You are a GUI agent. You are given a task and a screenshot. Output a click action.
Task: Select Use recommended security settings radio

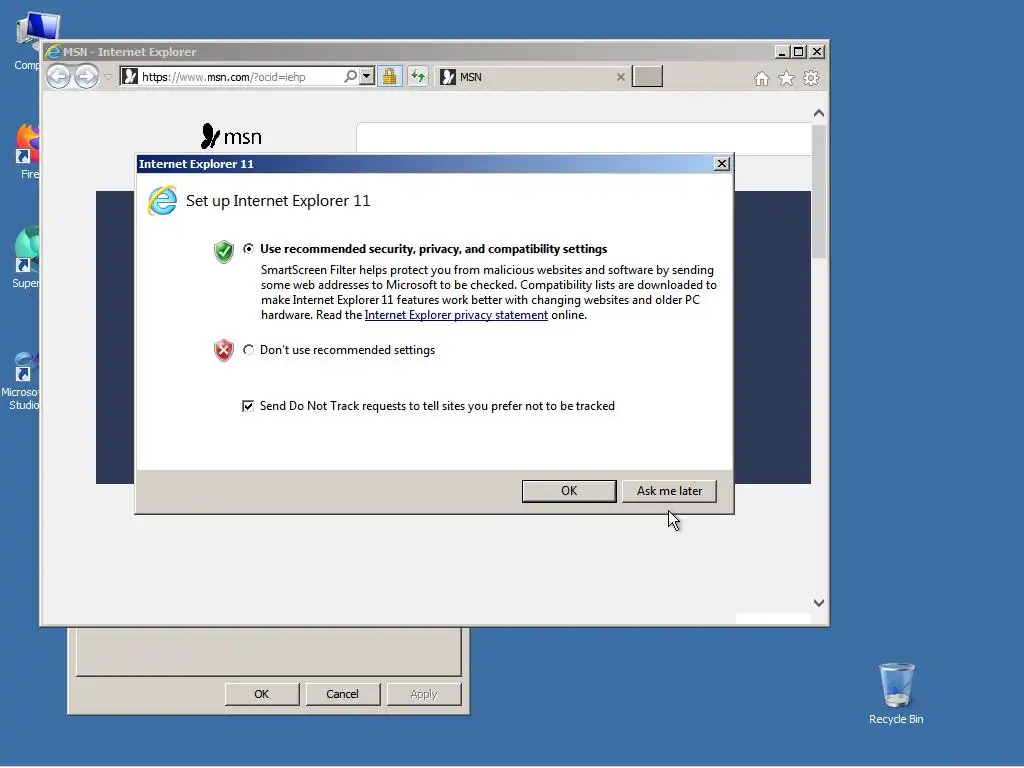point(249,249)
